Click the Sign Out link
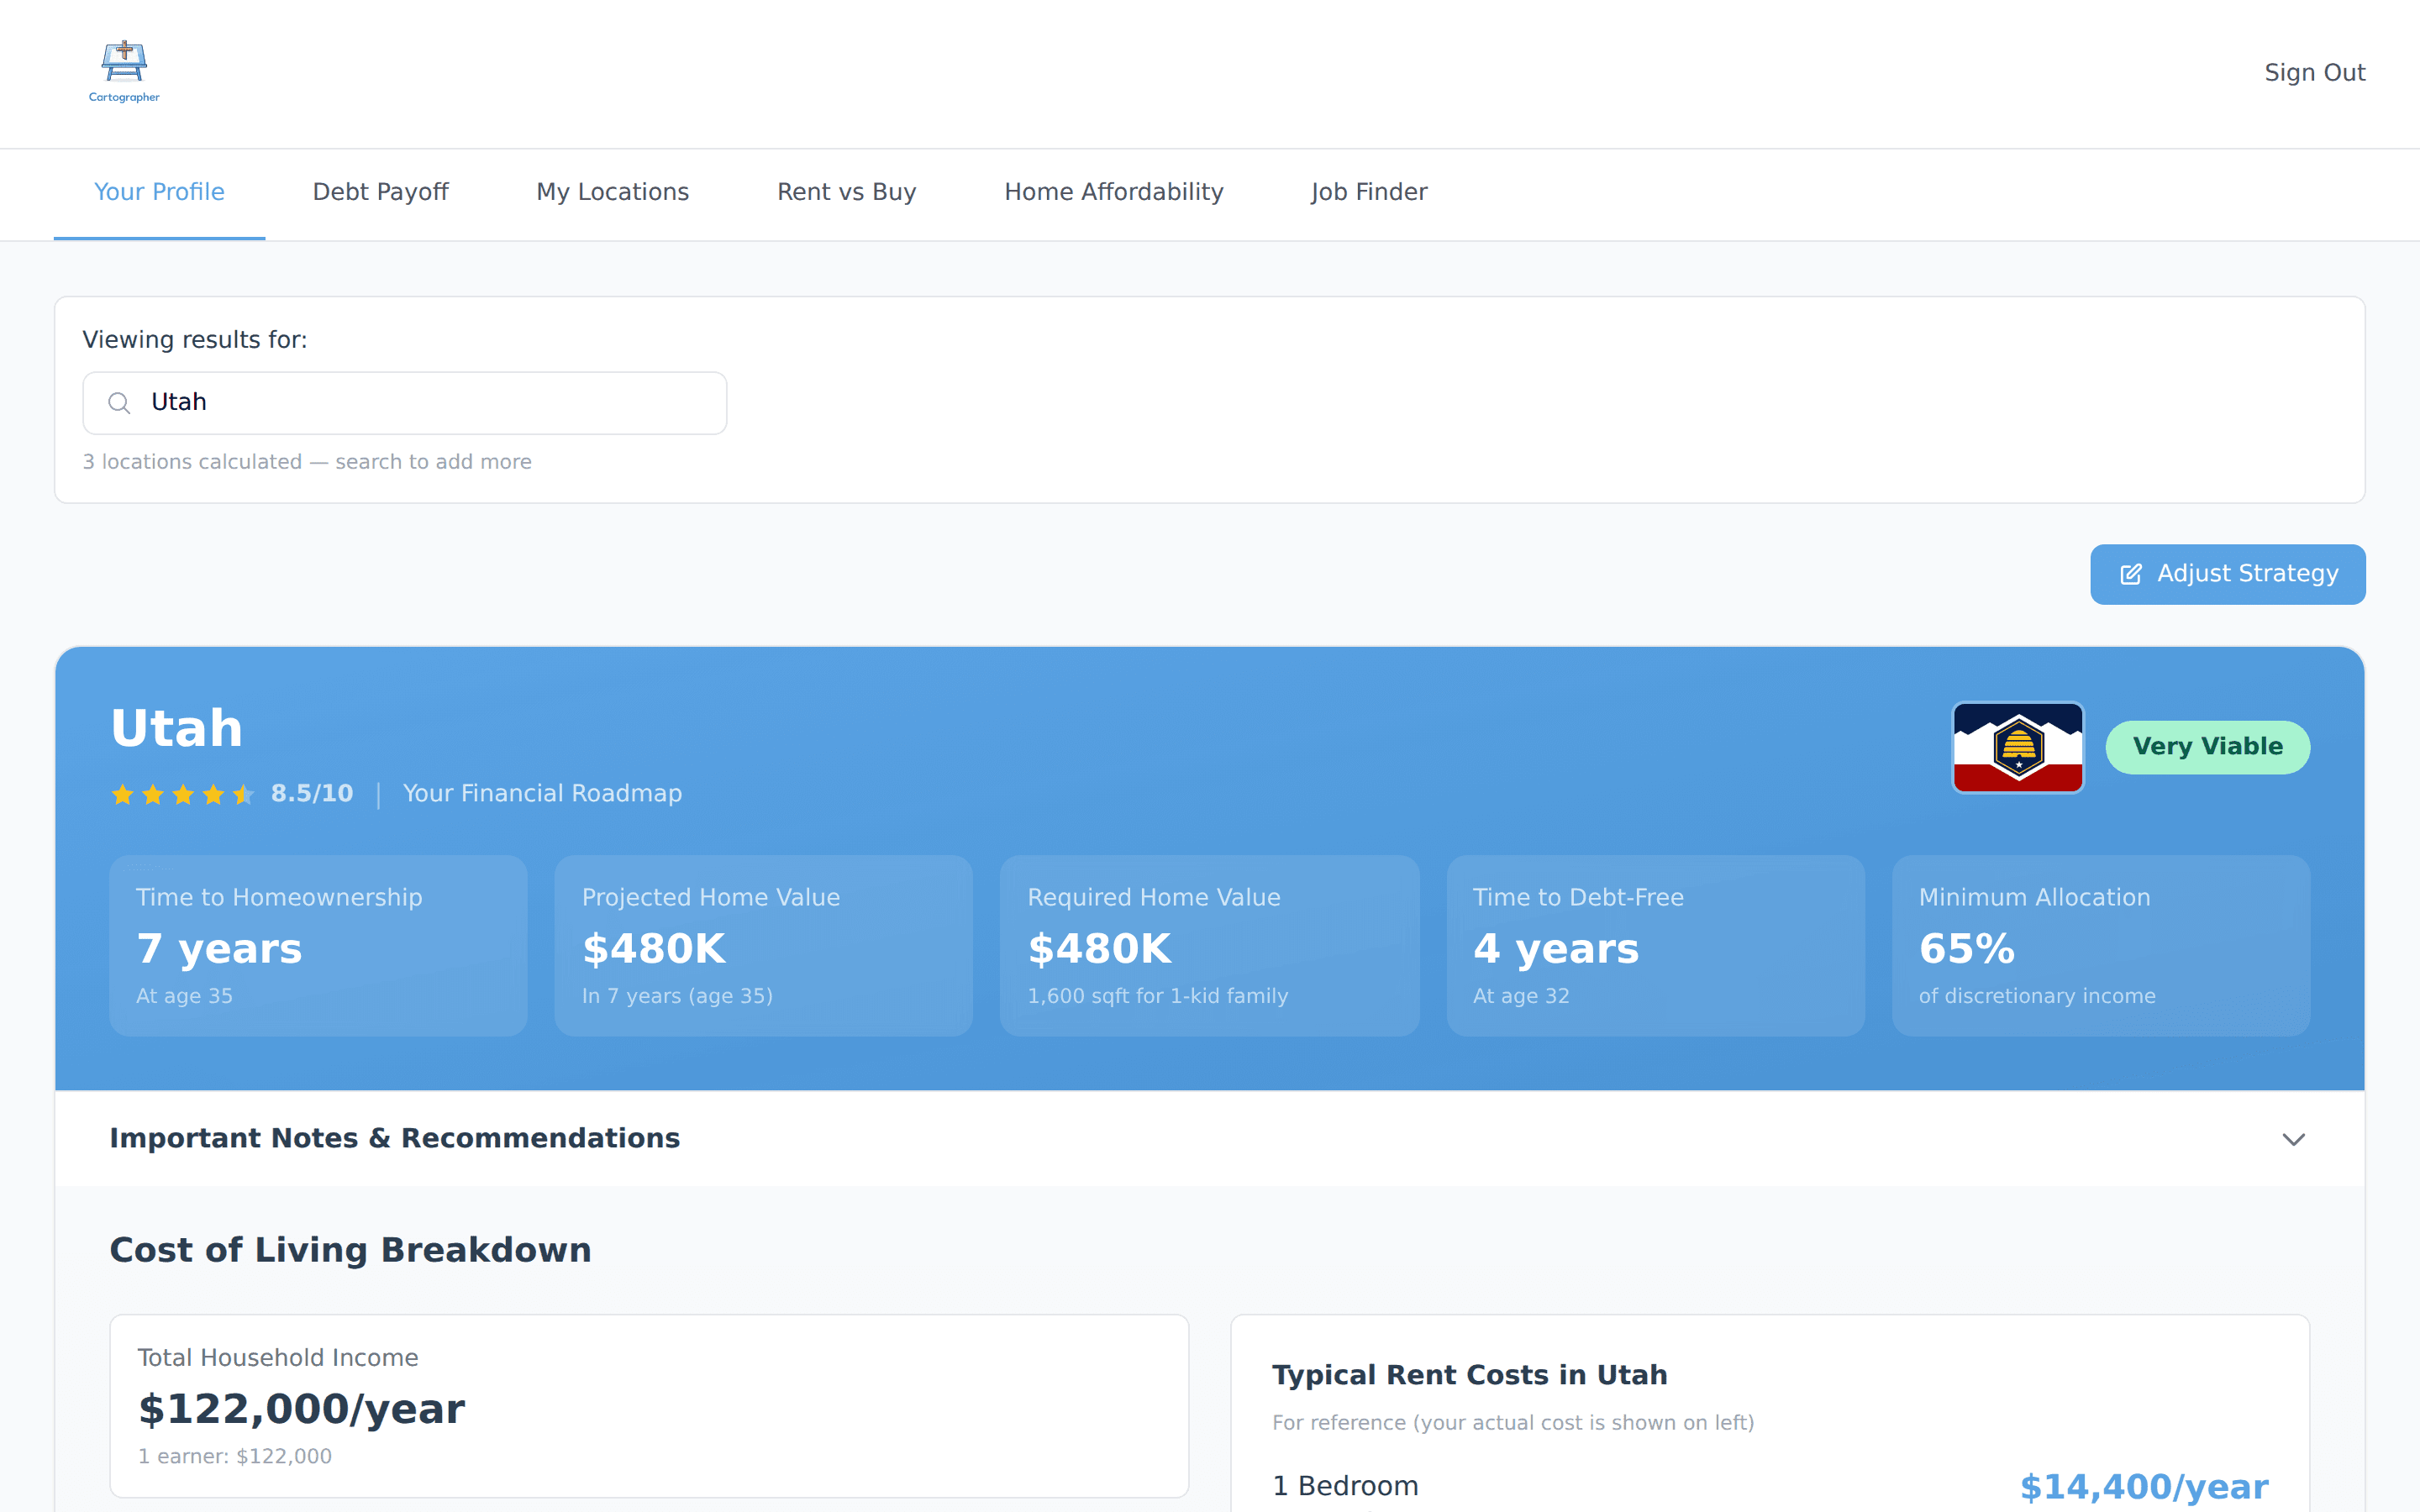Image resolution: width=2420 pixels, height=1512 pixels. (x=2315, y=72)
